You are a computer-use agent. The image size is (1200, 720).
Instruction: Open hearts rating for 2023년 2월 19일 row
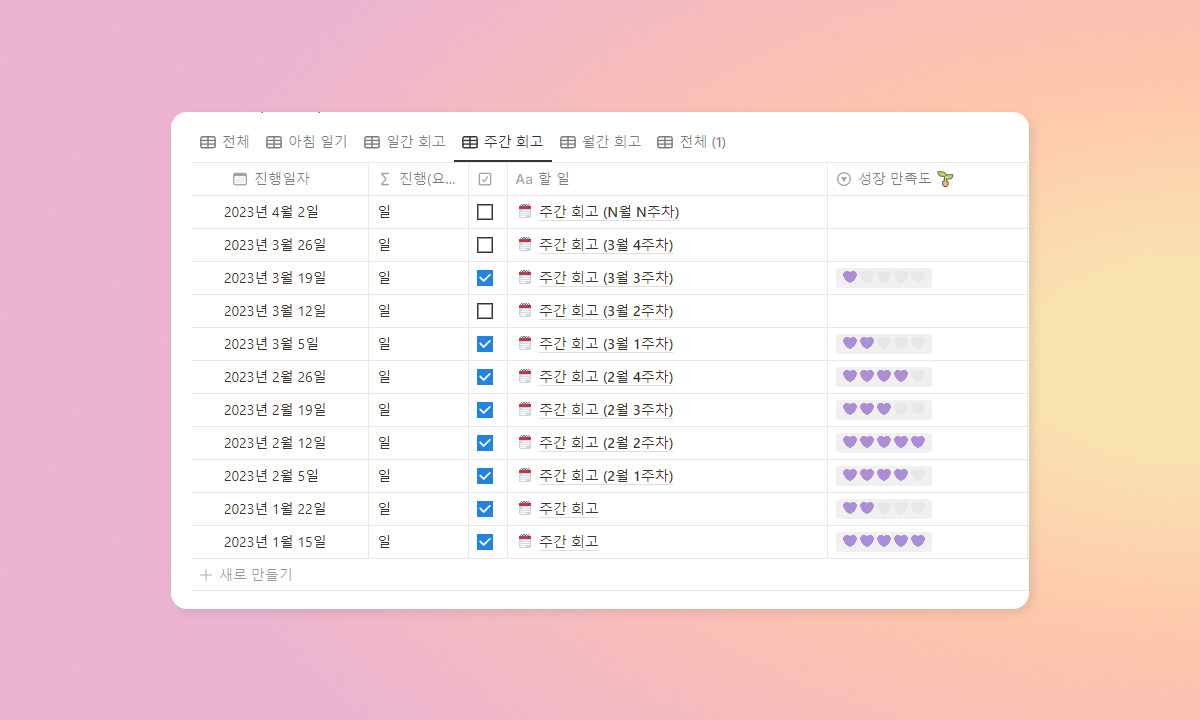[x=884, y=410]
